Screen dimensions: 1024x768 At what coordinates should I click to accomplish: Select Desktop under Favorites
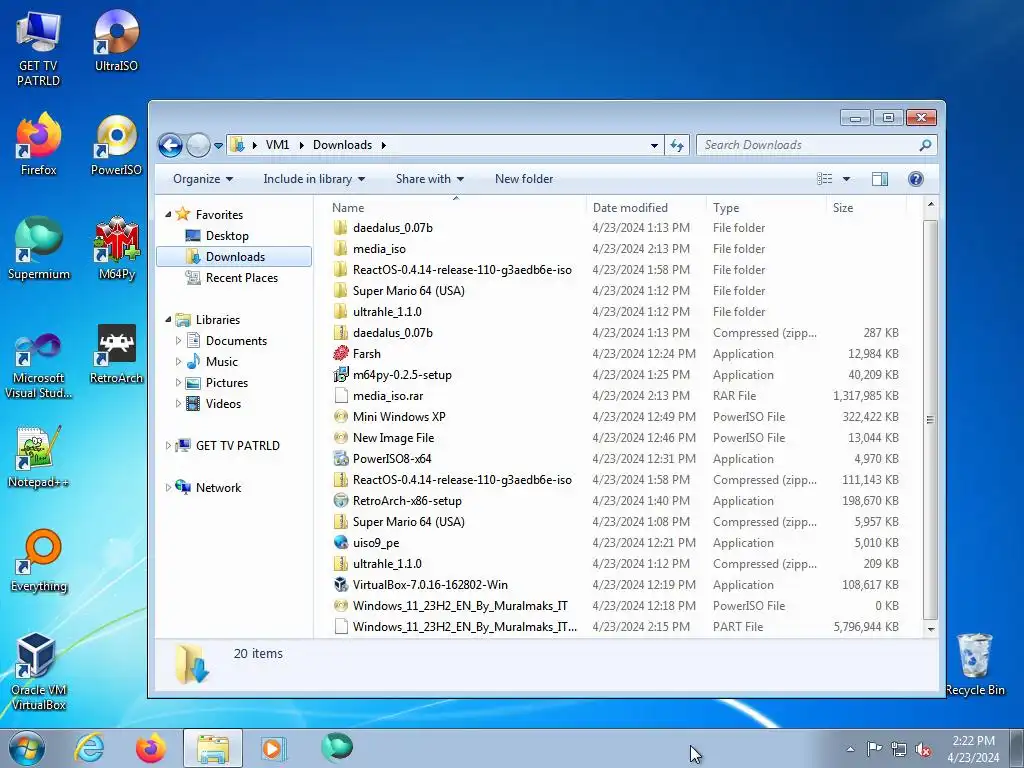(227, 236)
